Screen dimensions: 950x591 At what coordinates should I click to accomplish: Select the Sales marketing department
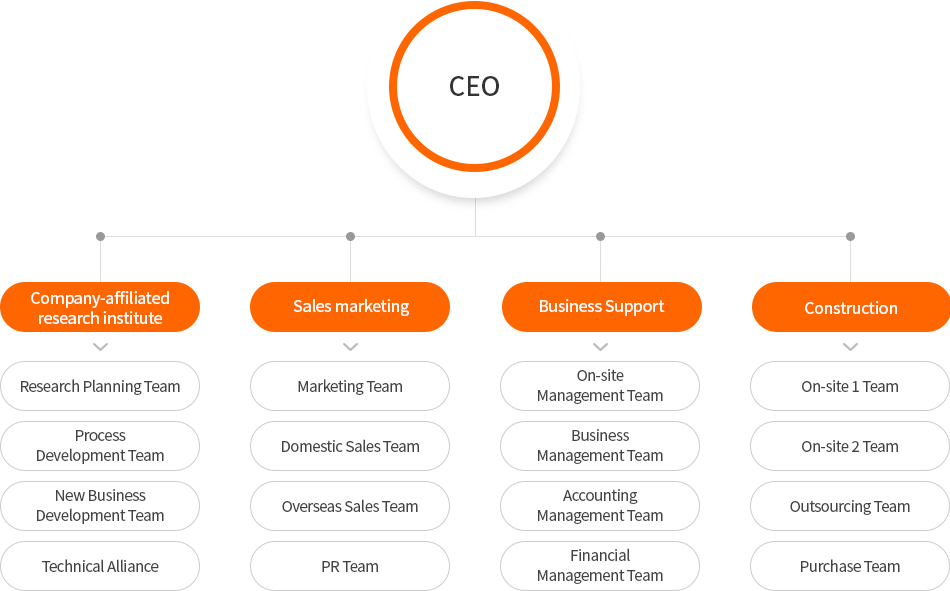[x=350, y=307]
